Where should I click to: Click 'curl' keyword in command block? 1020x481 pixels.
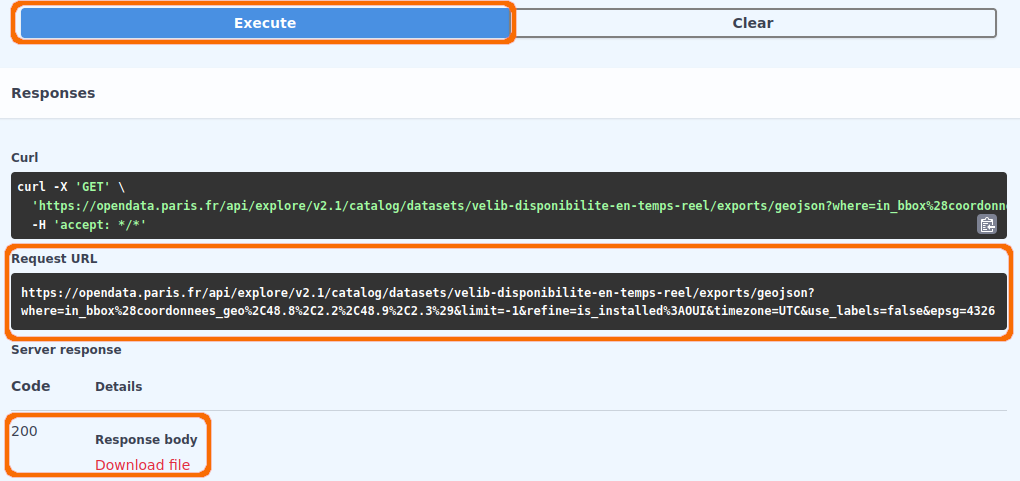tap(31, 187)
